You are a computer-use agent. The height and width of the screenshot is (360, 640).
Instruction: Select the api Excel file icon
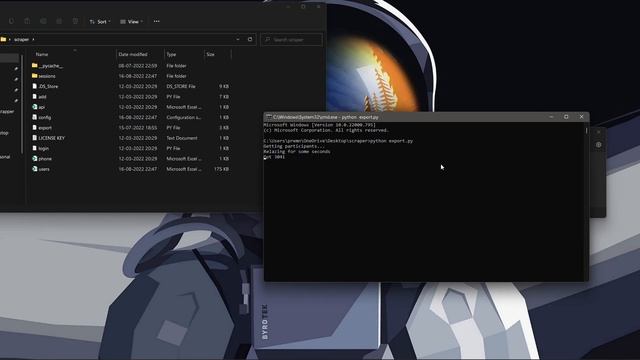(x=35, y=107)
